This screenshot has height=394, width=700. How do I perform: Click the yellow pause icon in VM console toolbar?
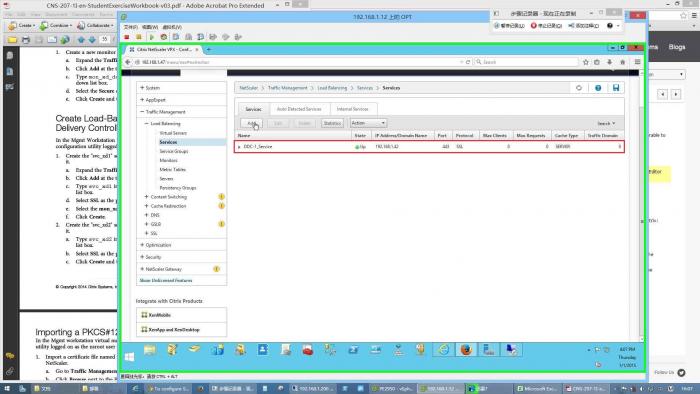(x=139, y=37)
